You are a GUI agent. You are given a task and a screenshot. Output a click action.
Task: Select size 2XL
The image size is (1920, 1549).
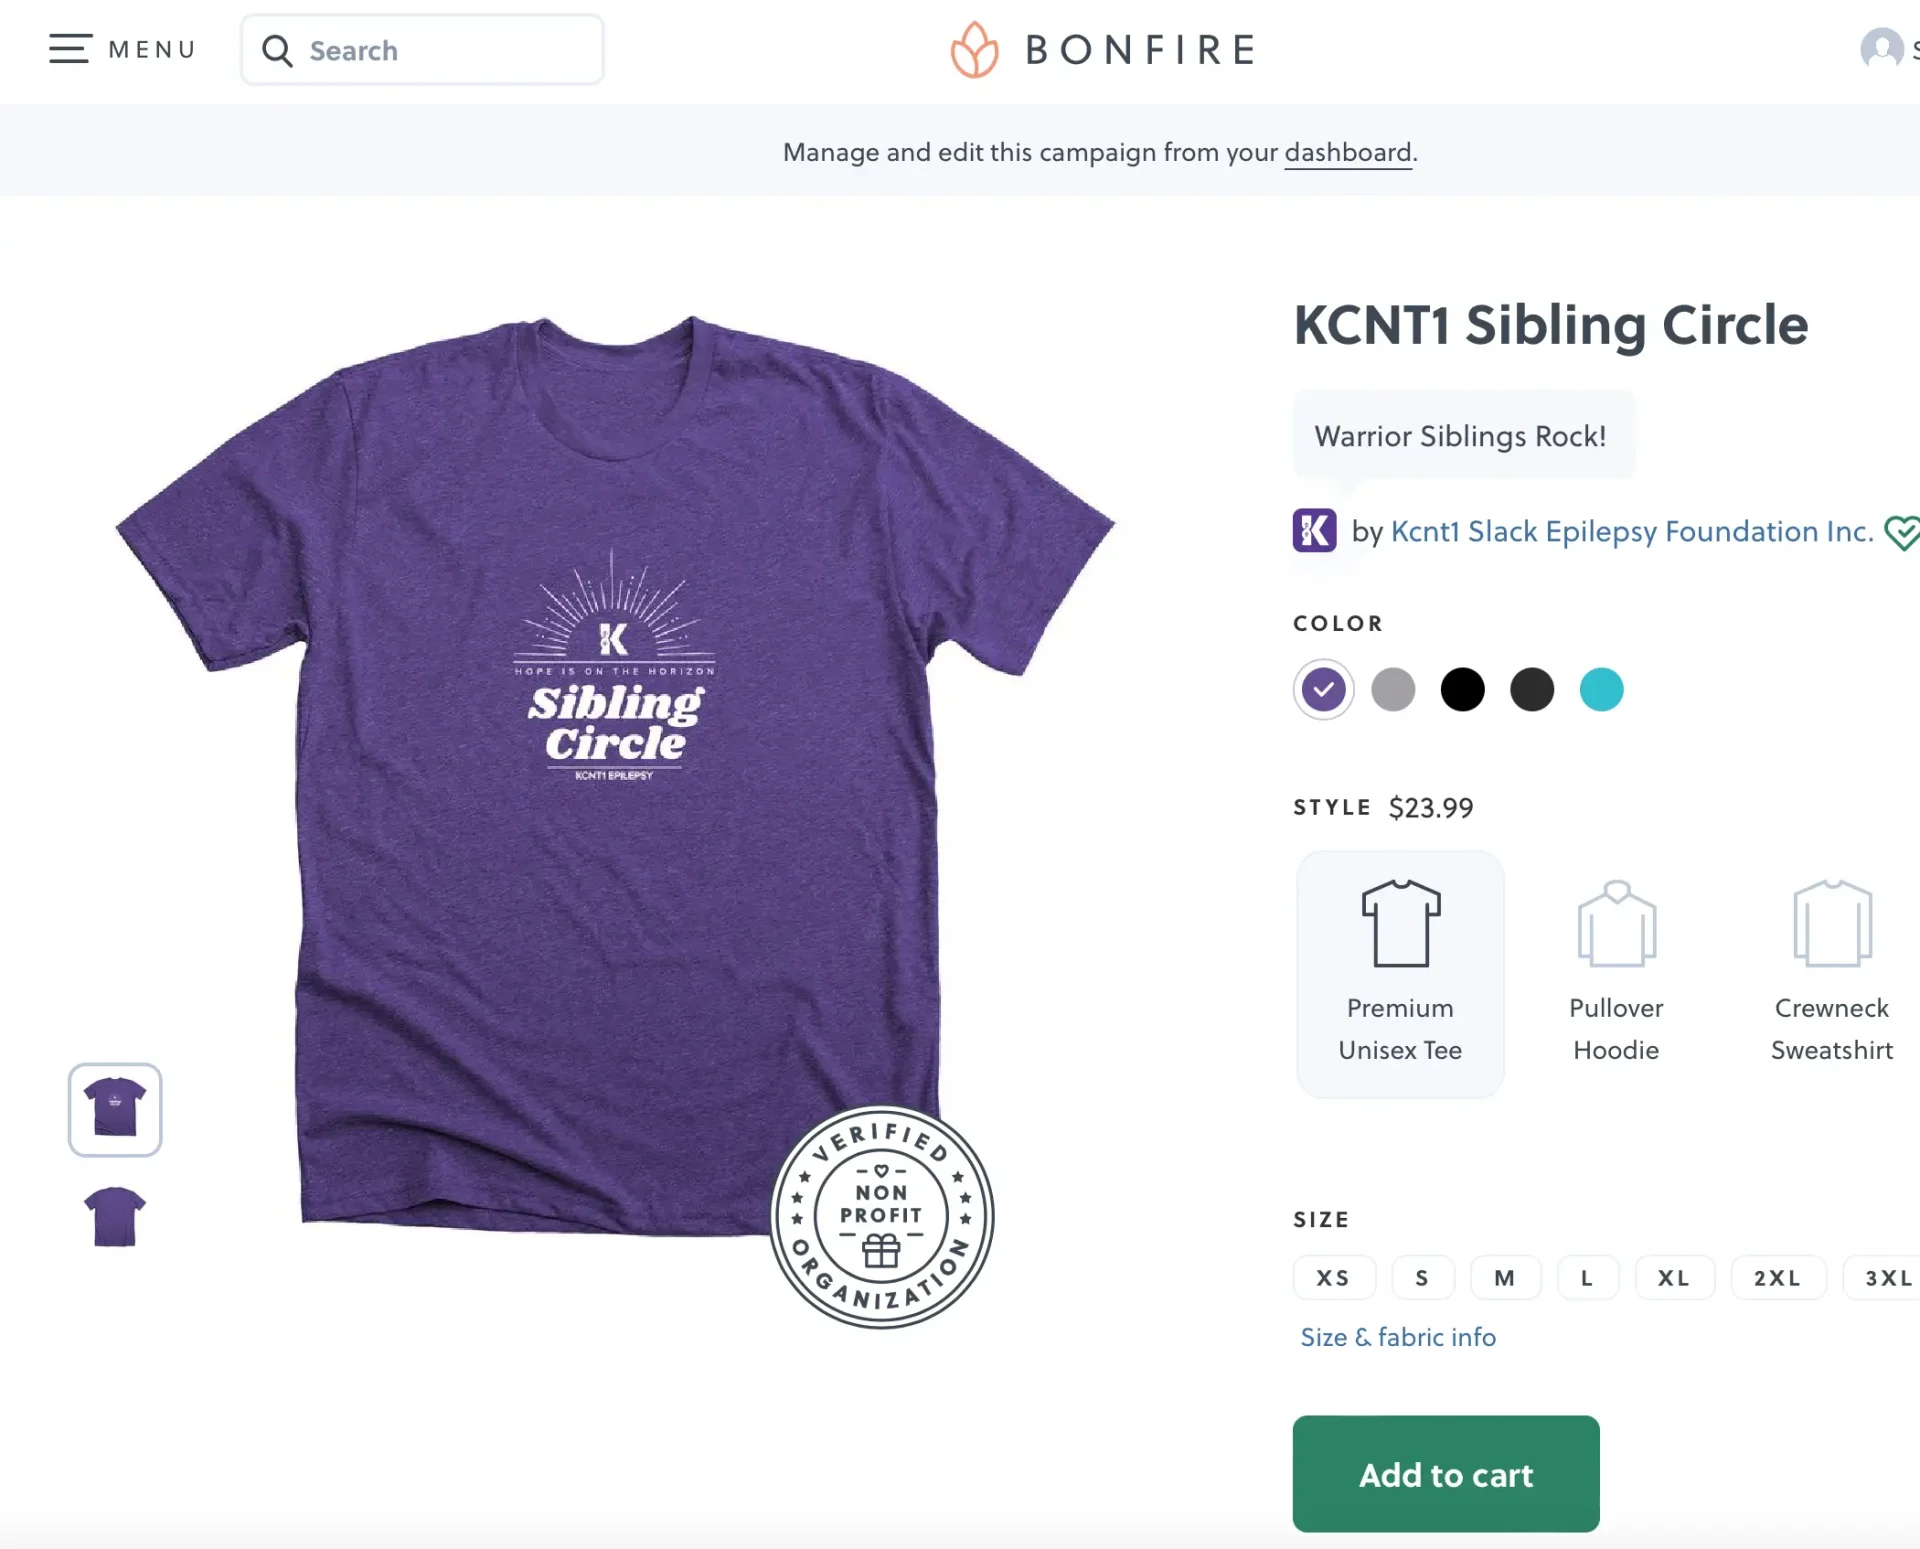click(1777, 1278)
